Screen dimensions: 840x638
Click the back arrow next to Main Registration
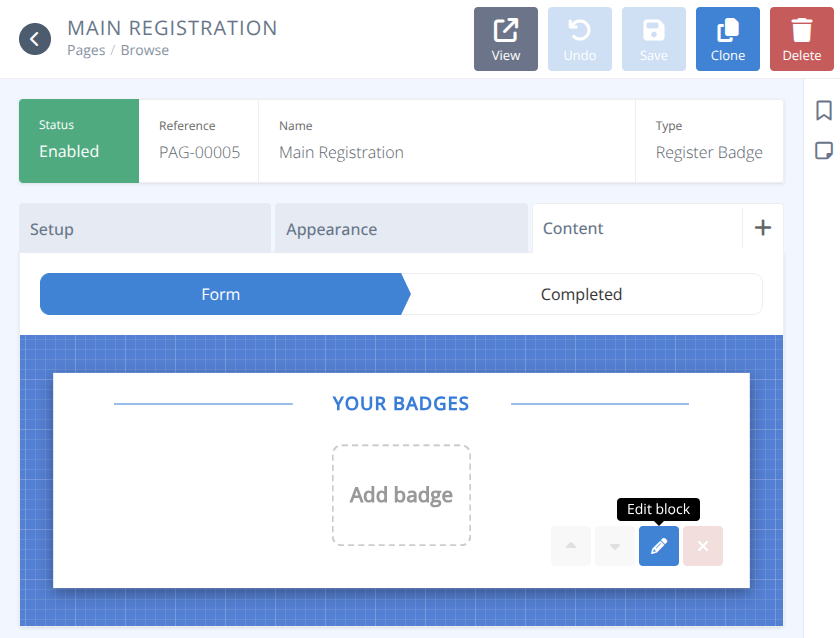coord(36,39)
